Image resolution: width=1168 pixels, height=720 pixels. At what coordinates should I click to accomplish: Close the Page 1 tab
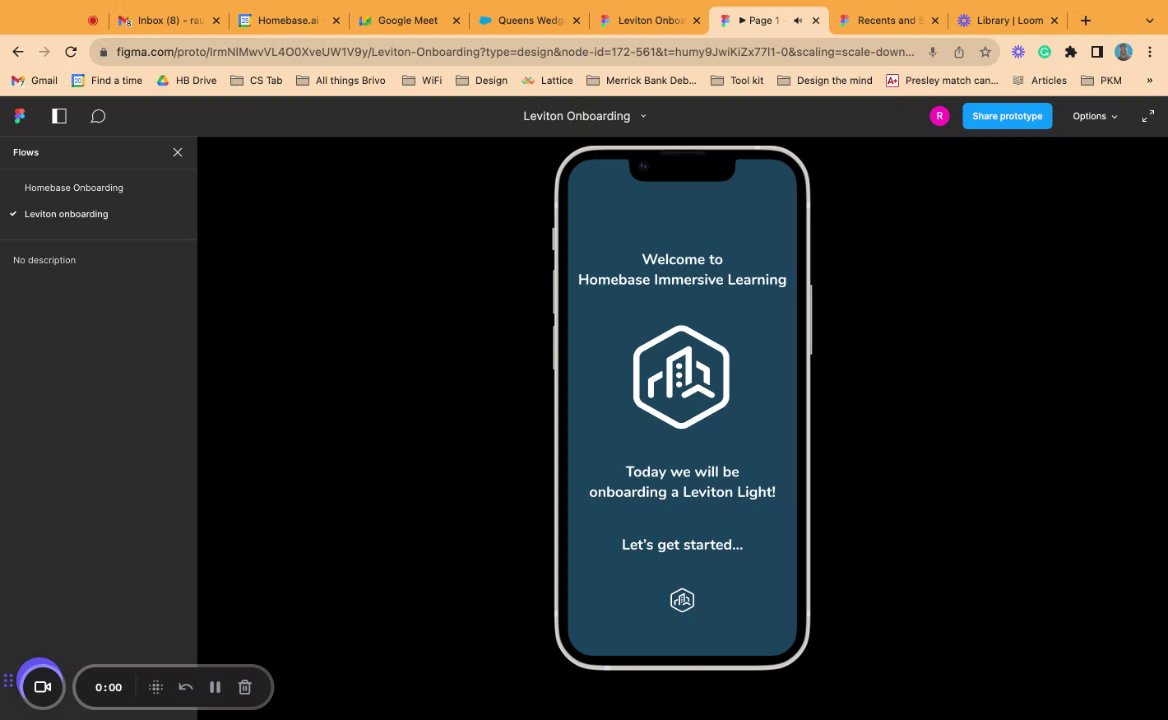[x=816, y=20]
